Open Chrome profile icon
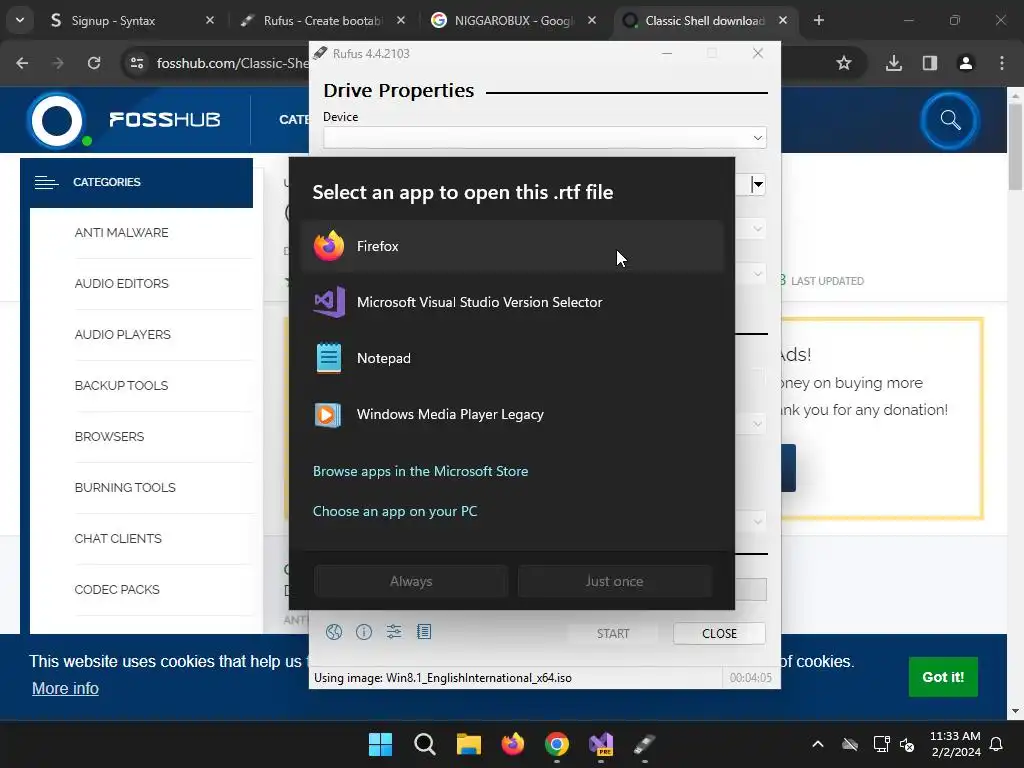 [x=966, y=63]
